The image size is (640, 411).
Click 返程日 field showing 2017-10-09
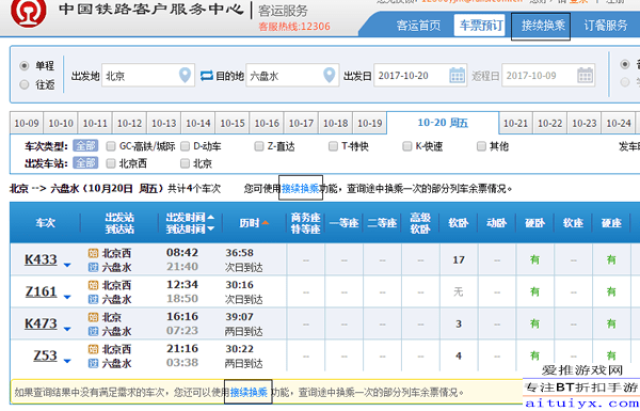(x=549, y=76)
